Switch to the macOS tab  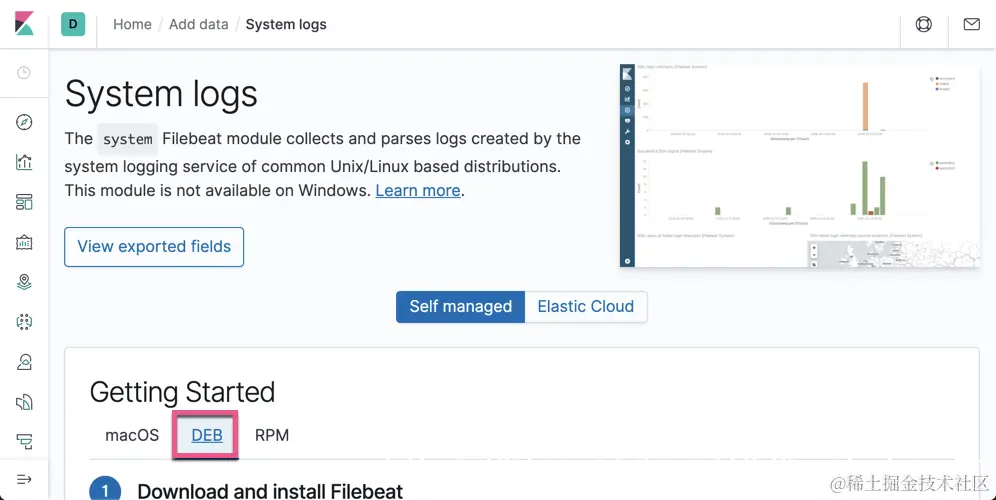(x=132, y=435)
